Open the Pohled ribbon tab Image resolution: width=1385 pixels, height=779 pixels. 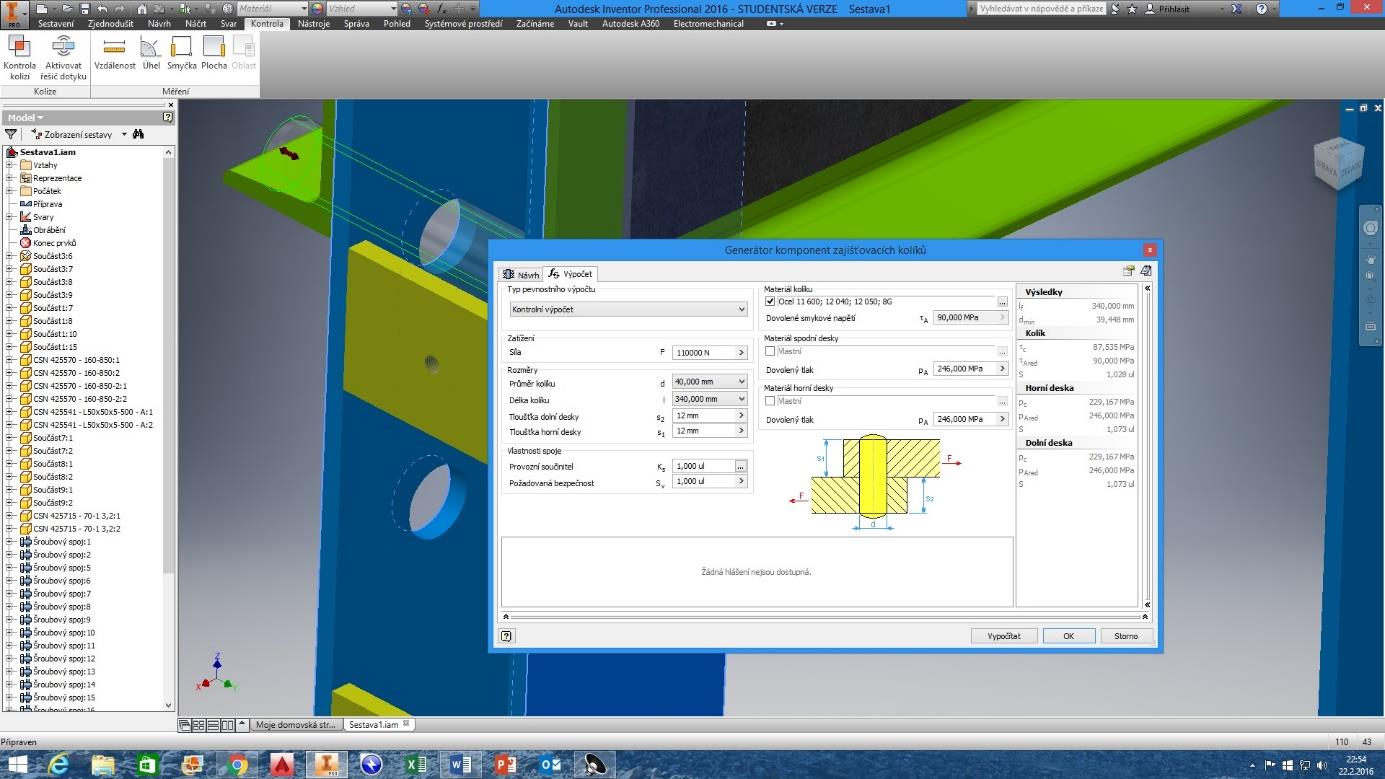(x=397, y=23)
